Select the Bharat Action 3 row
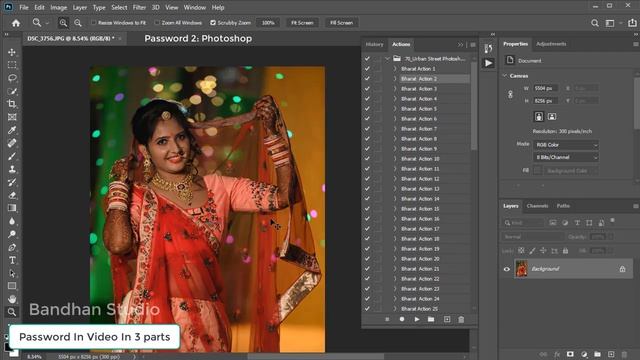 coord(435,89)
